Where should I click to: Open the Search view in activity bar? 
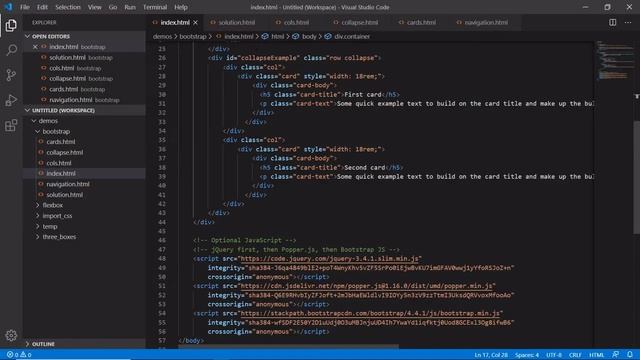(x=11, y=50)
